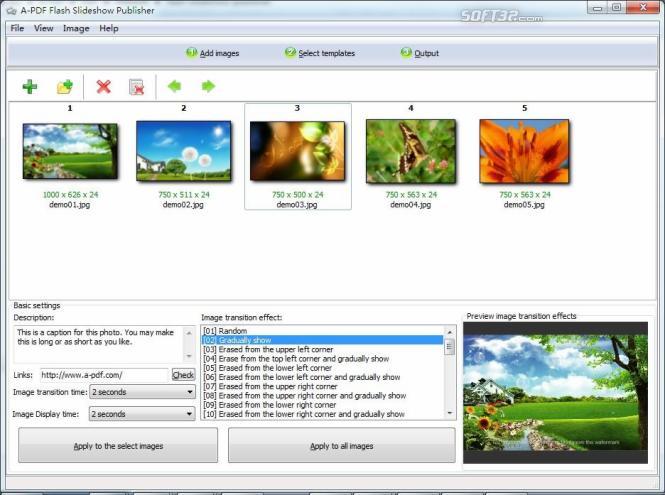Click the Clear all images icon
This screenshot has width=665, height=495.
click(136, 87)
